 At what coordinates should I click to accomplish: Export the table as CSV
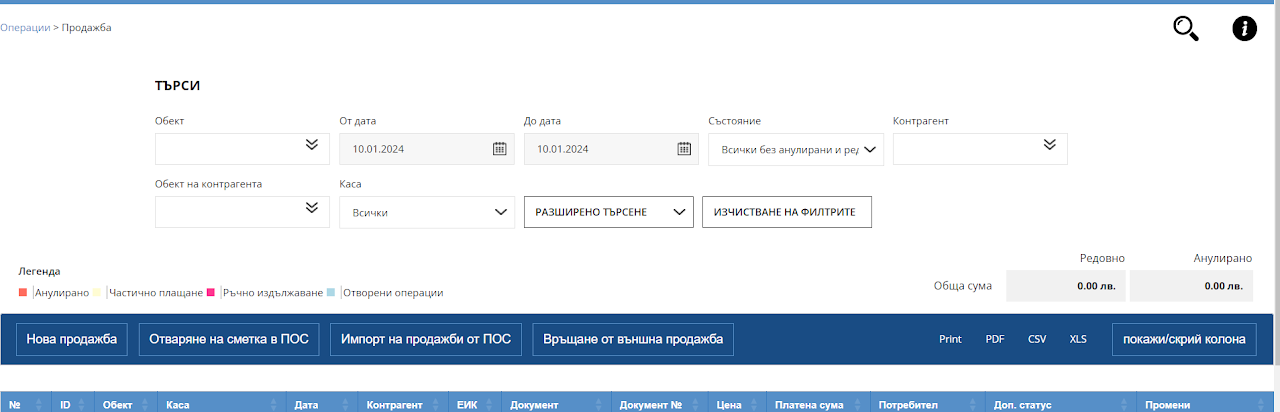coord(1037,339)
